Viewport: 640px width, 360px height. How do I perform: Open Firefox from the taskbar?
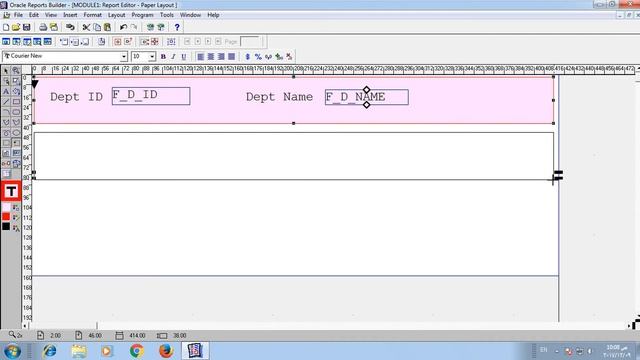point(166,351)
